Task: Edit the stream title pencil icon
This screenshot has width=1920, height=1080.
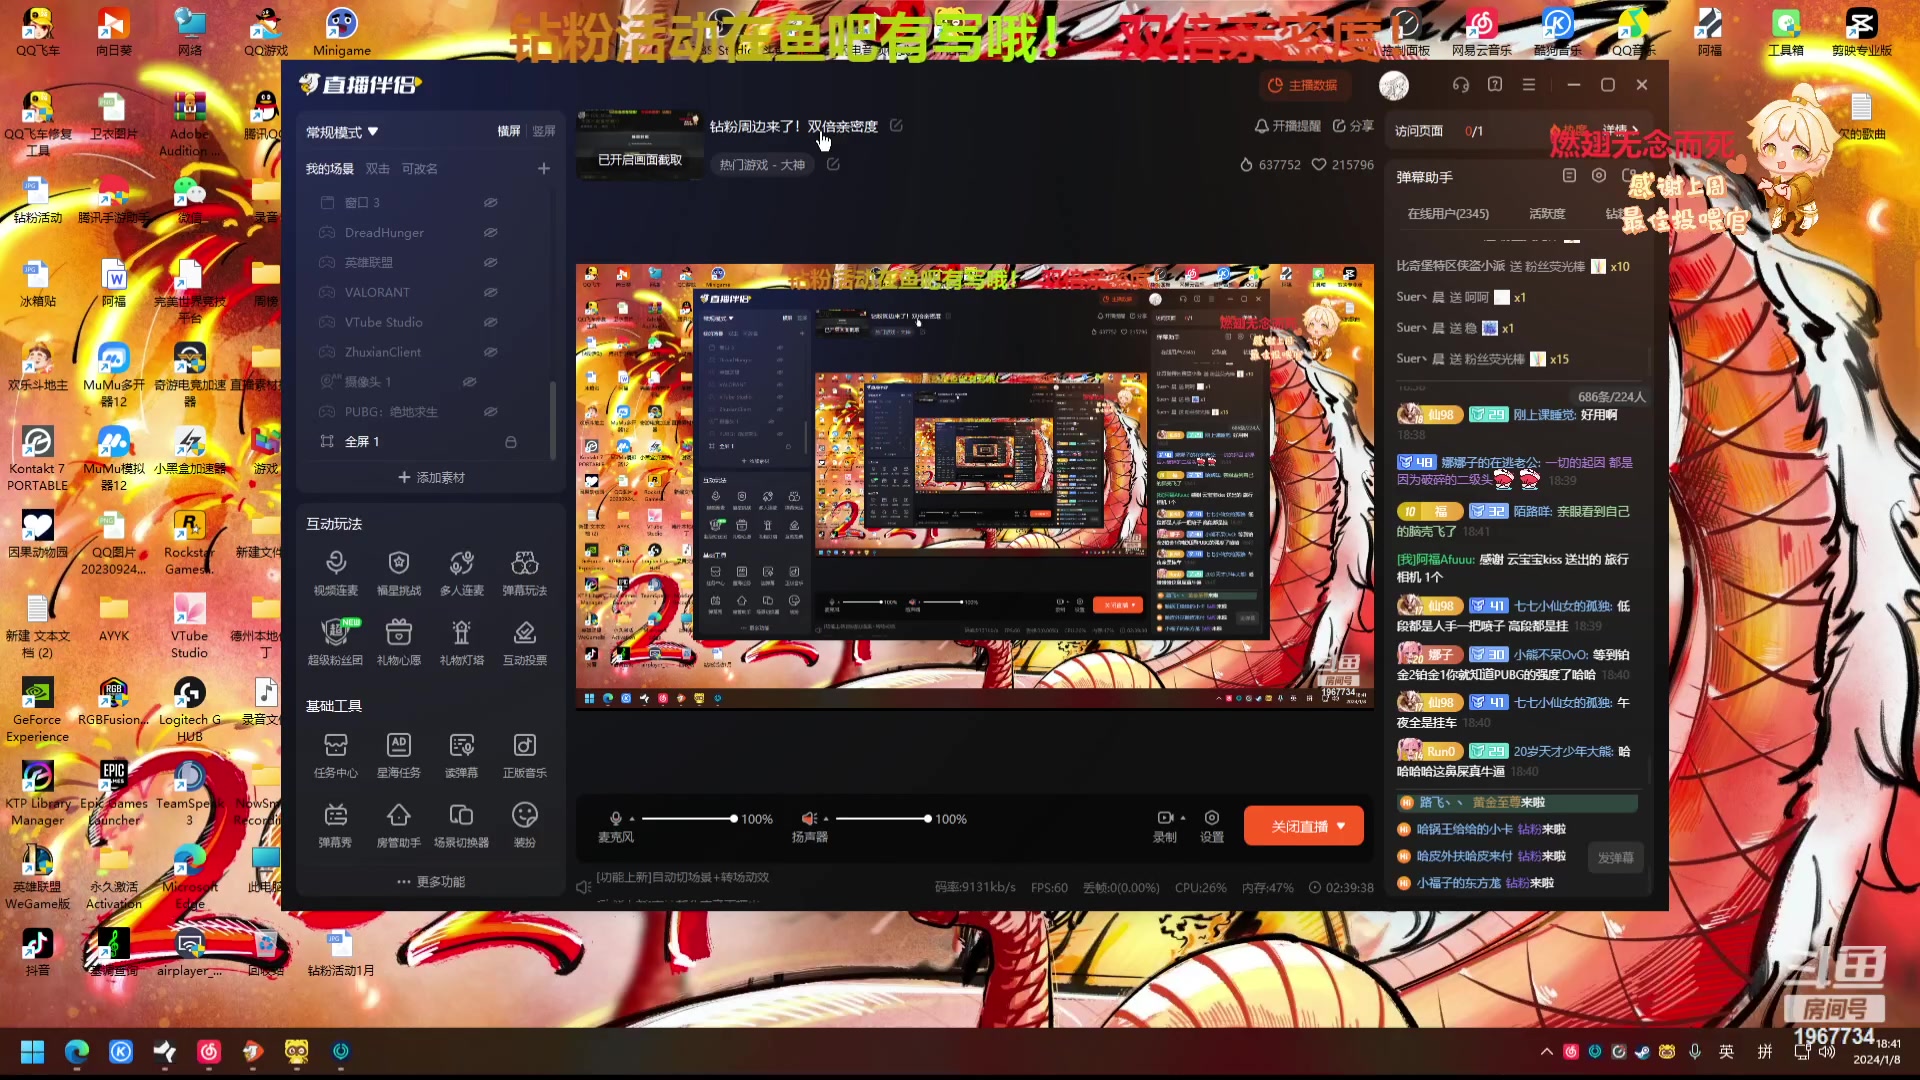Action: pyautogui.click(x=896, y=126)
